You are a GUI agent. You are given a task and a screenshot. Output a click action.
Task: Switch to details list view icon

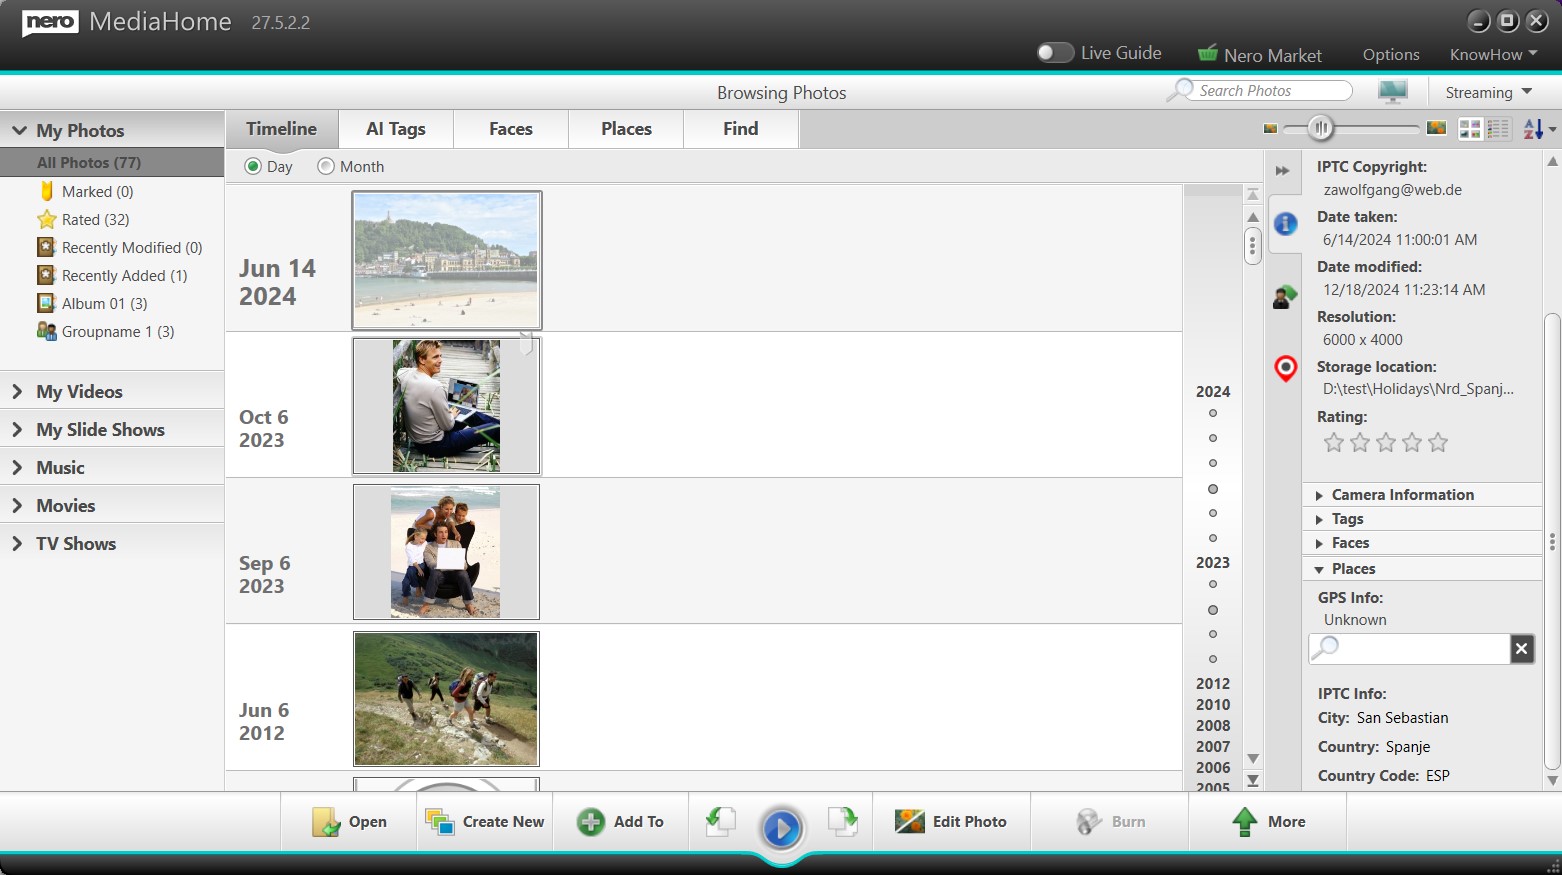[1497, 129]
